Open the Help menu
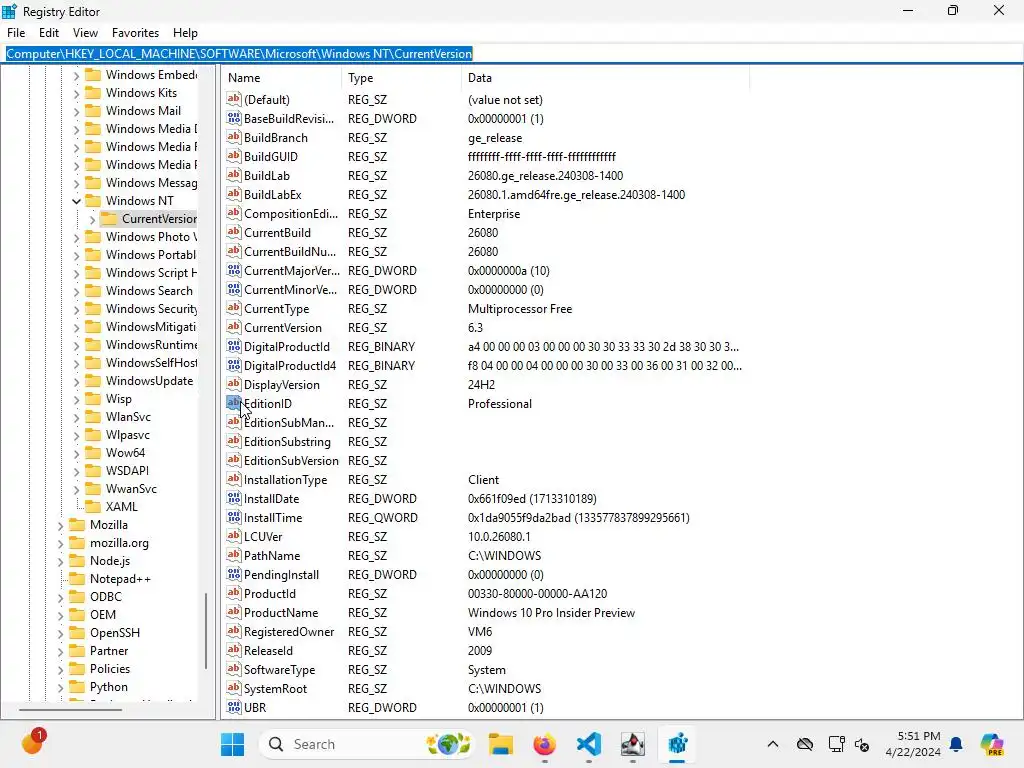 [x=185, y=33]
